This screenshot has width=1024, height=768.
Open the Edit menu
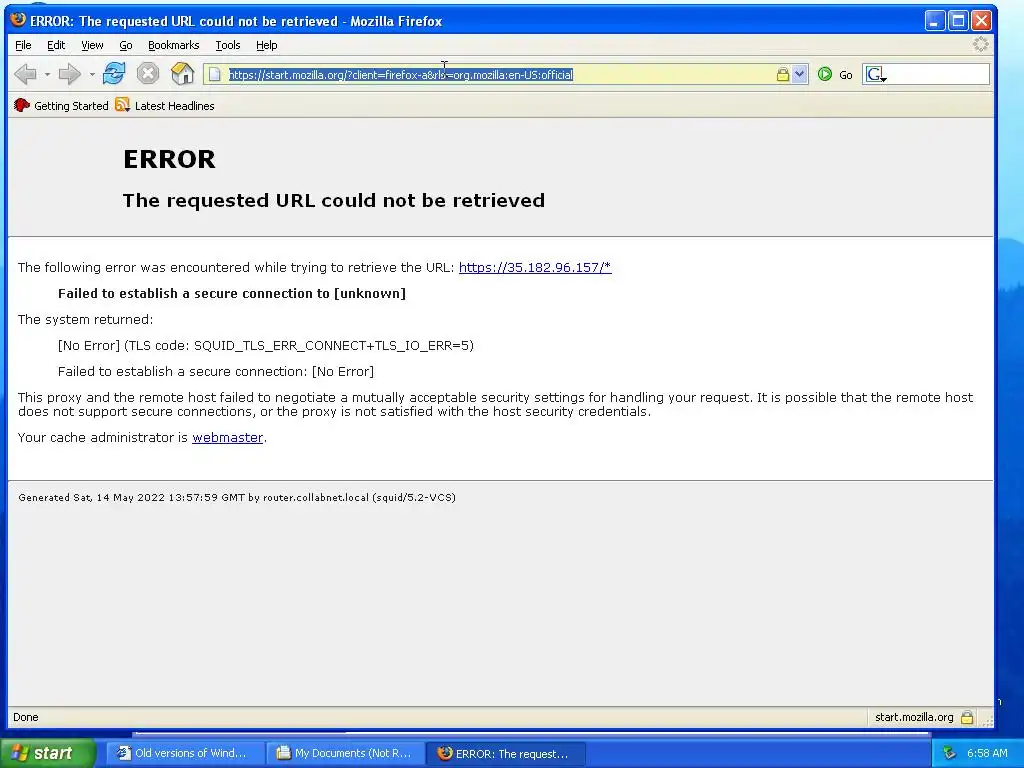pyautogui.click(x=56, y=45)
